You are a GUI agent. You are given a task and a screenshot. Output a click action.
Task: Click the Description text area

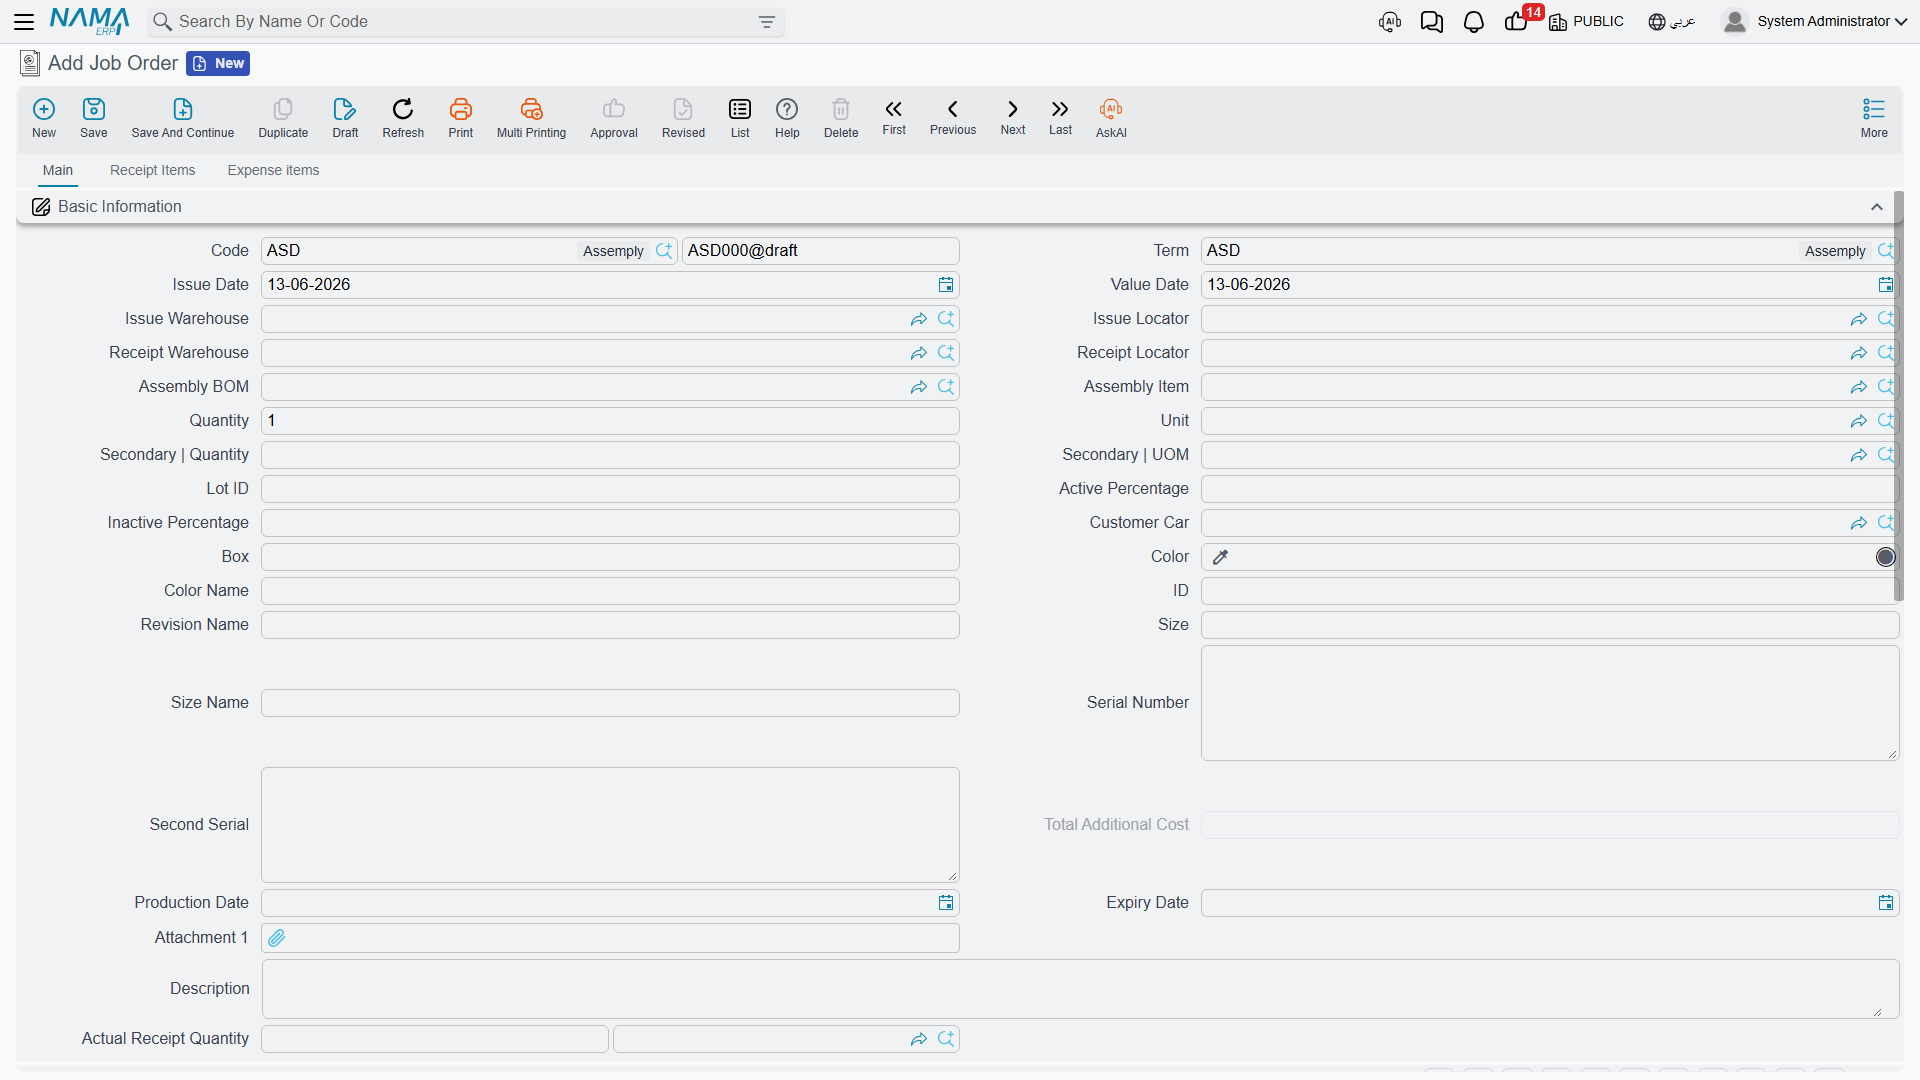click(1080, 989)
